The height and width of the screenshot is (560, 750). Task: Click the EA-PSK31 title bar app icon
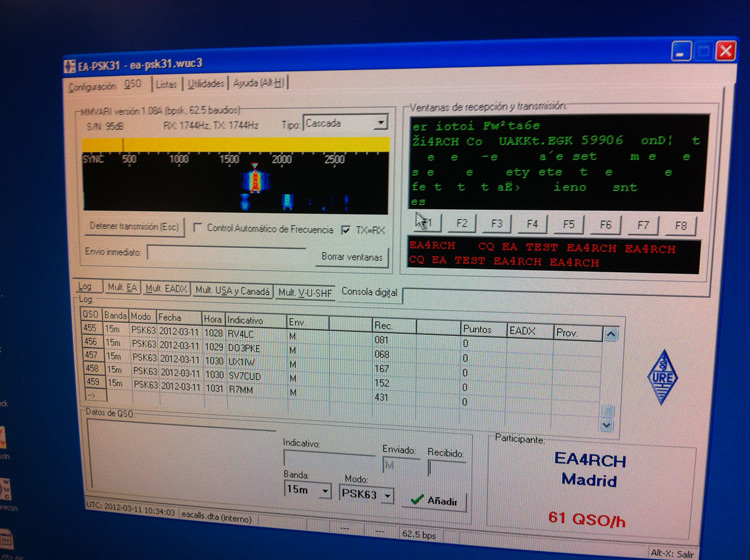tap(69, 66)
